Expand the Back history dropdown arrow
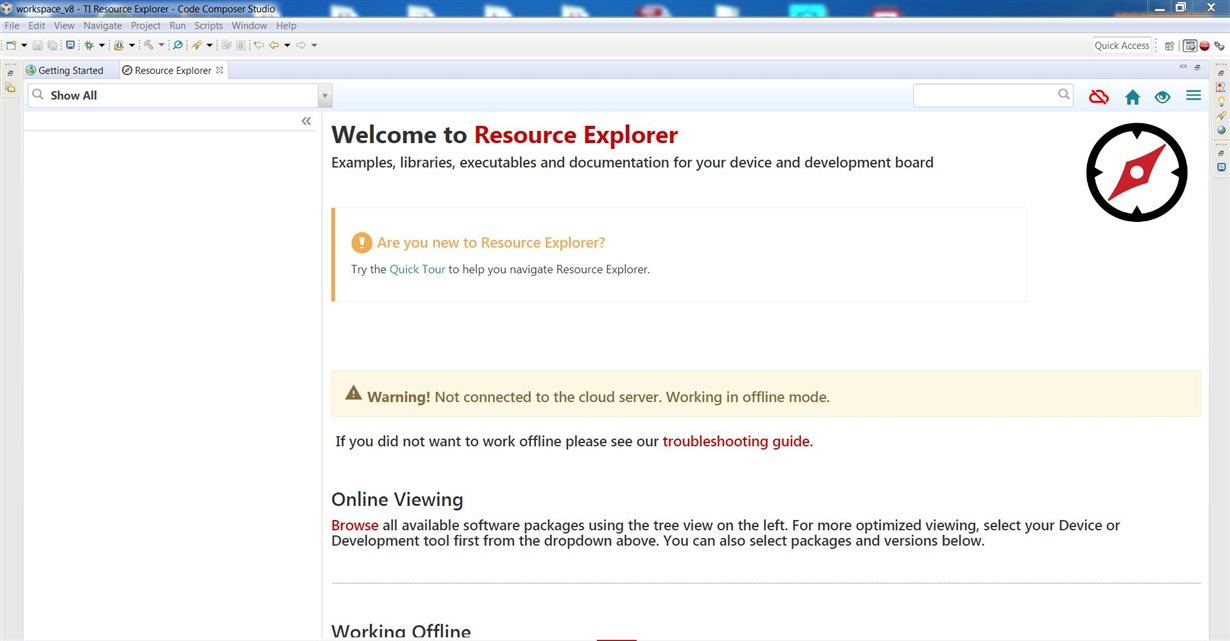Viewport: 1230px width, 641px height. tap(287, 45)
